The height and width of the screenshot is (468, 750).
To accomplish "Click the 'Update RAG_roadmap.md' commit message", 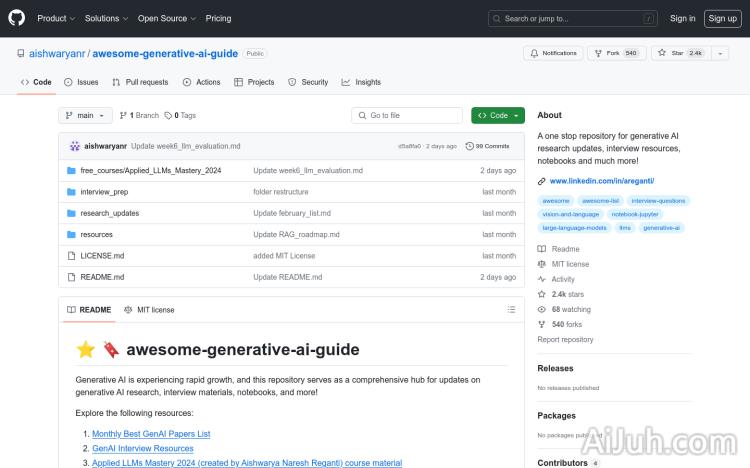I will tap(296, 234).
